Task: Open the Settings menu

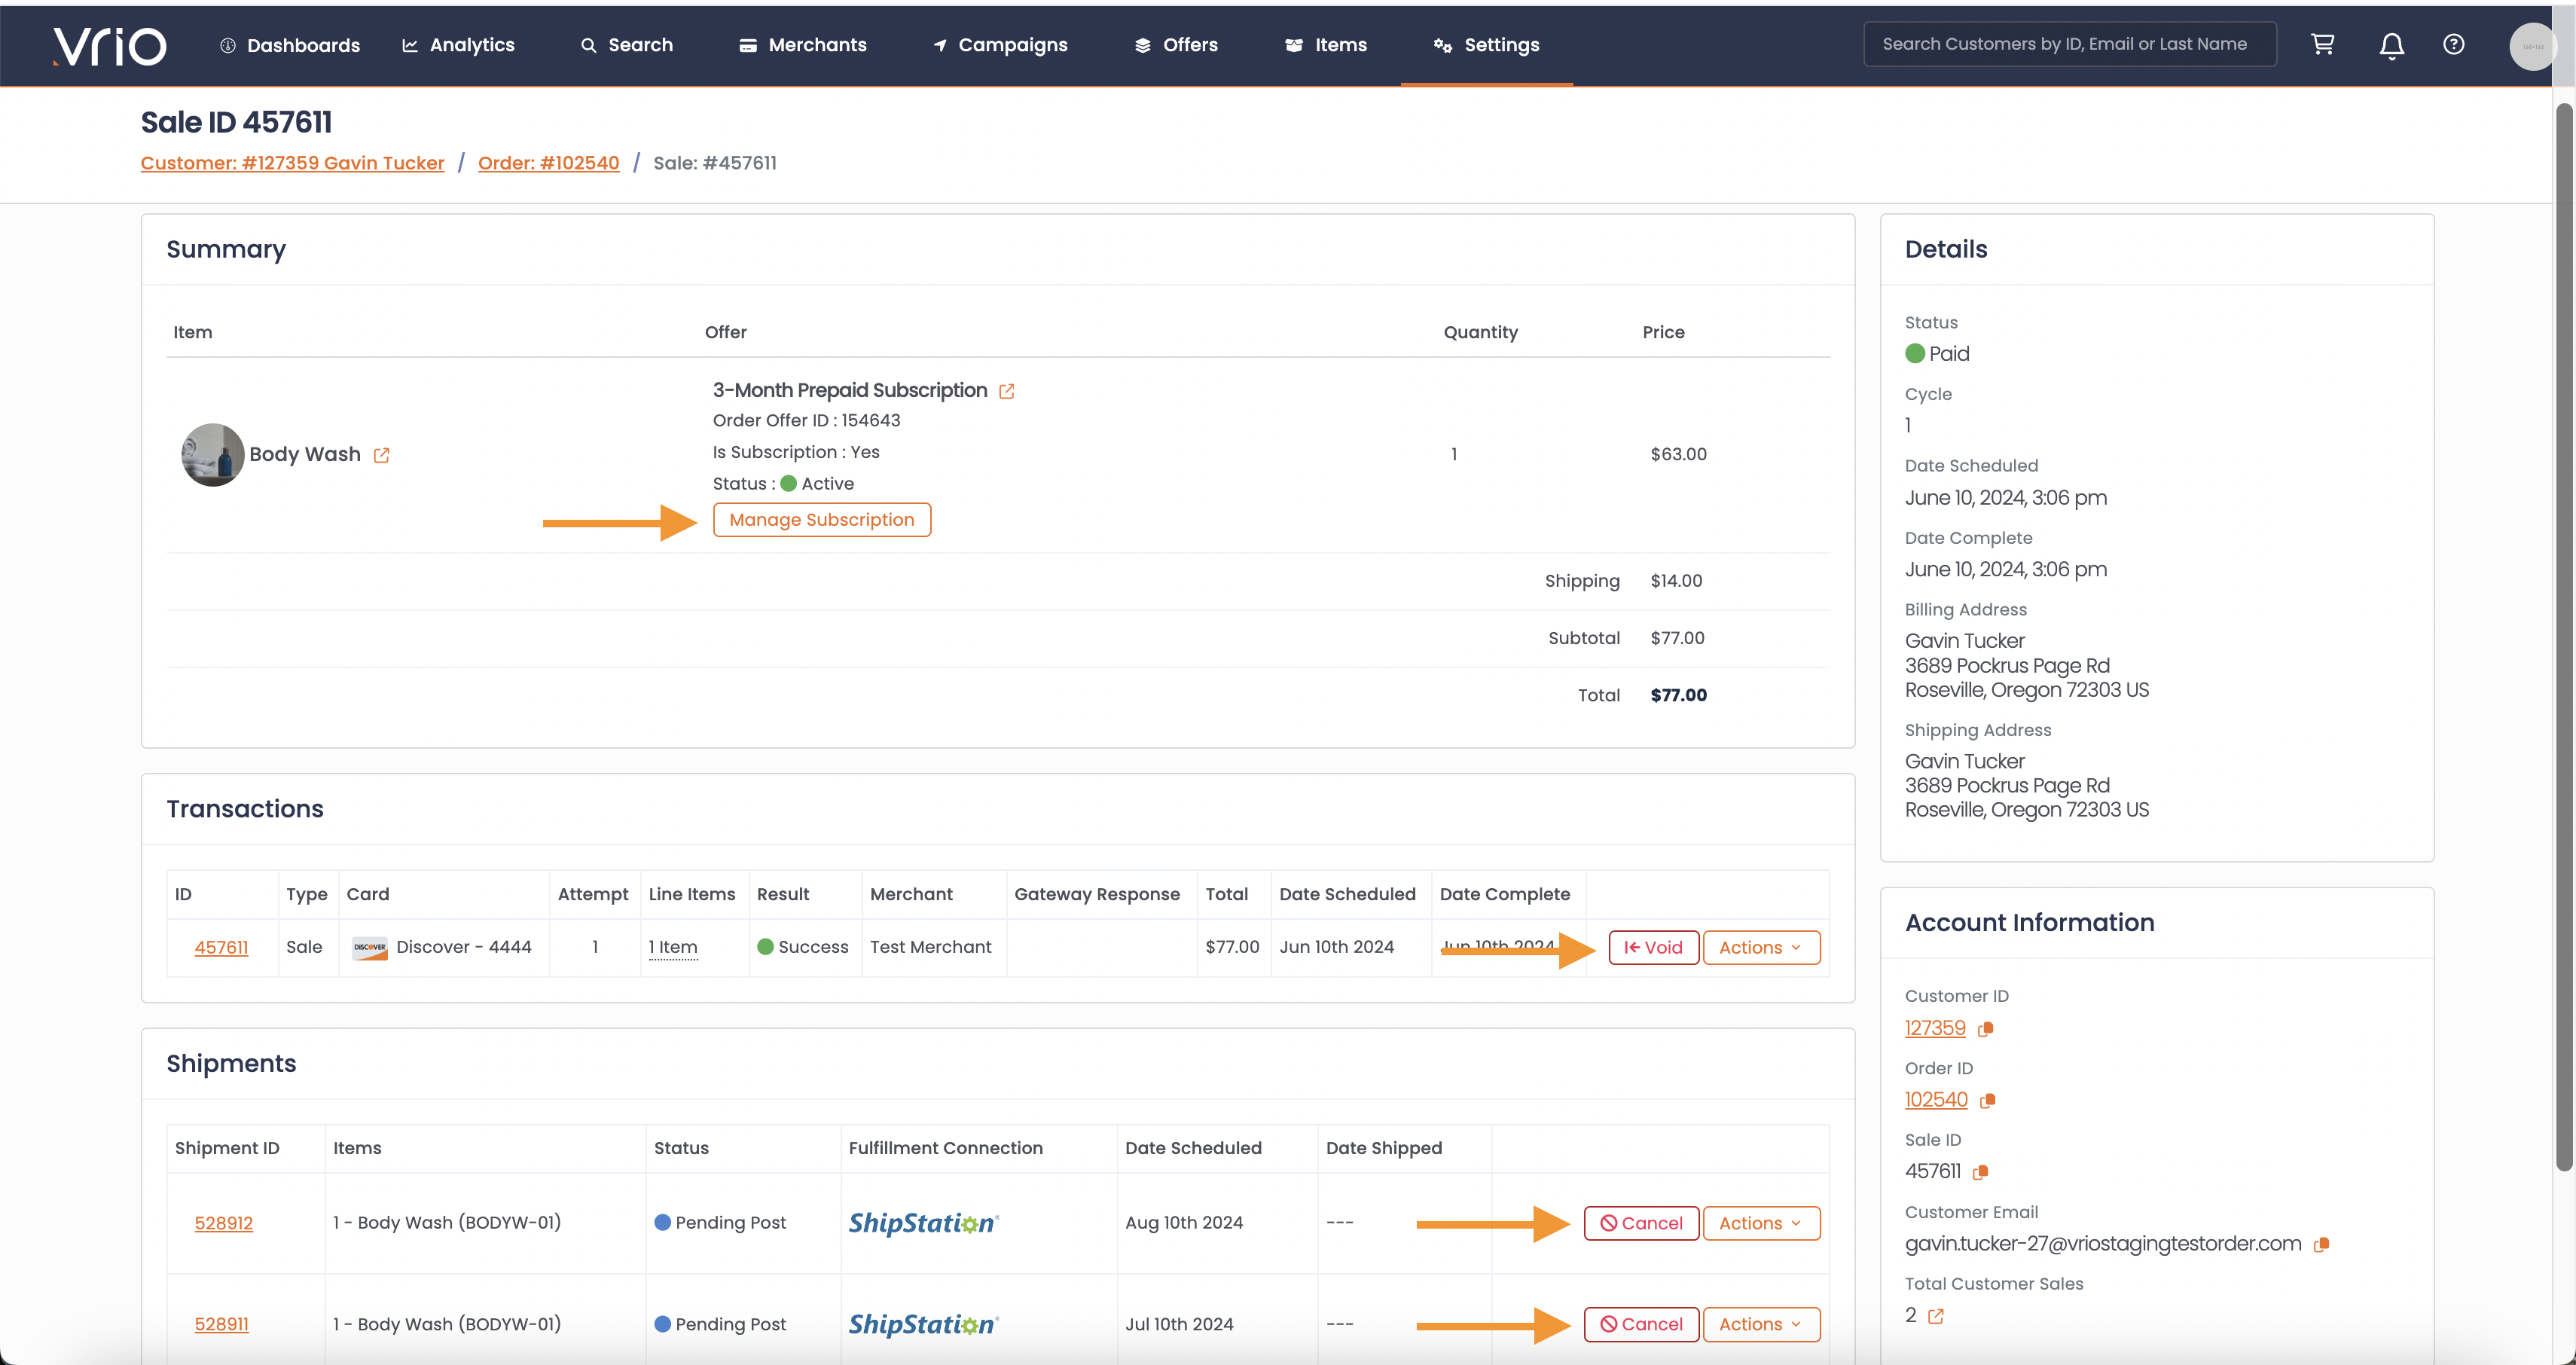Action: (1486, 45)
